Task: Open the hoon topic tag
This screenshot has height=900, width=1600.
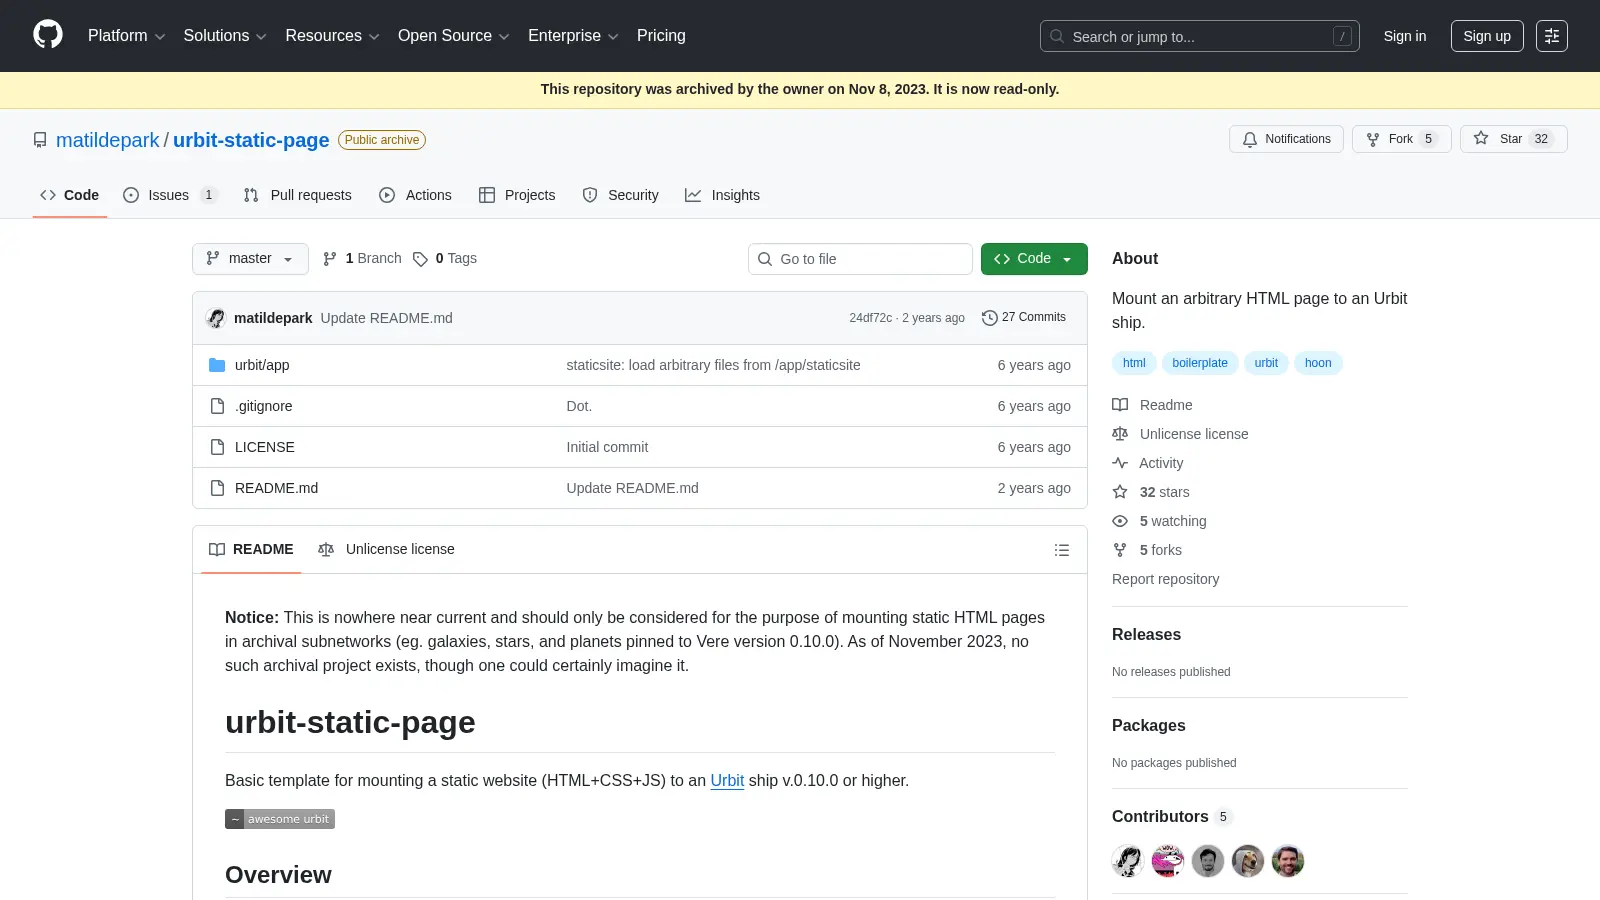Action: 1318,363
